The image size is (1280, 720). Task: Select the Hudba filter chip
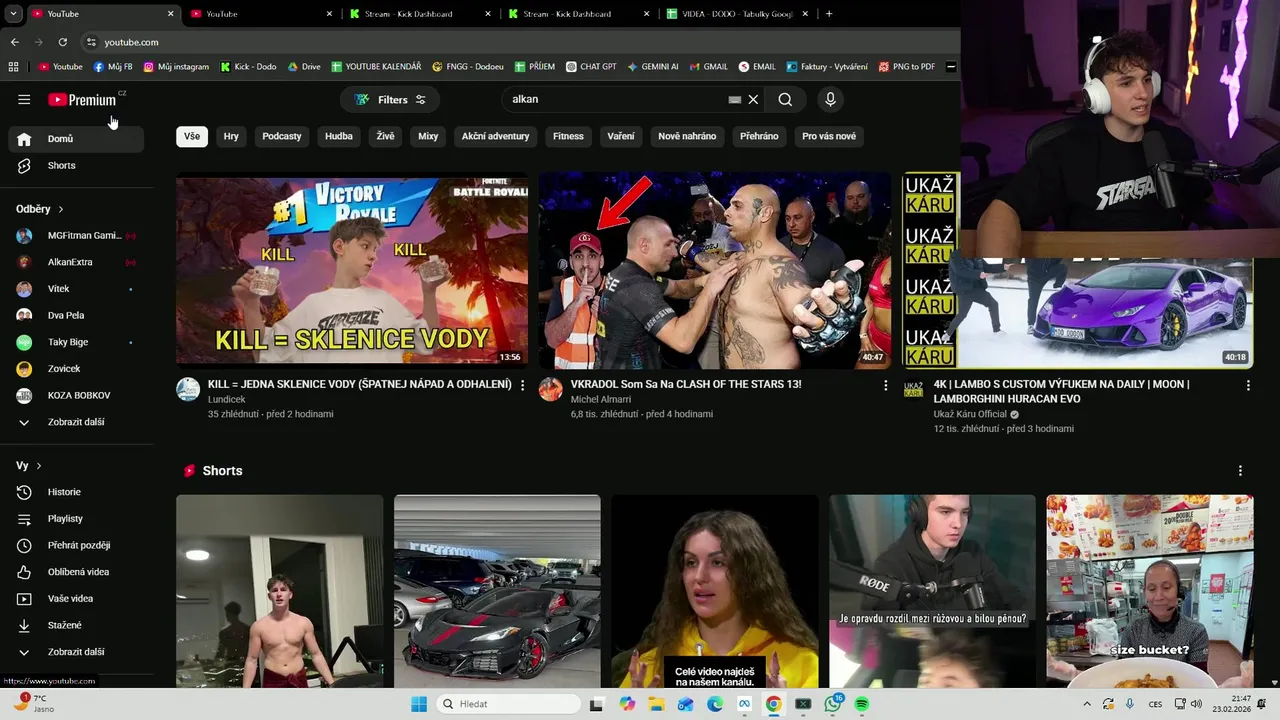click(339, 136)
